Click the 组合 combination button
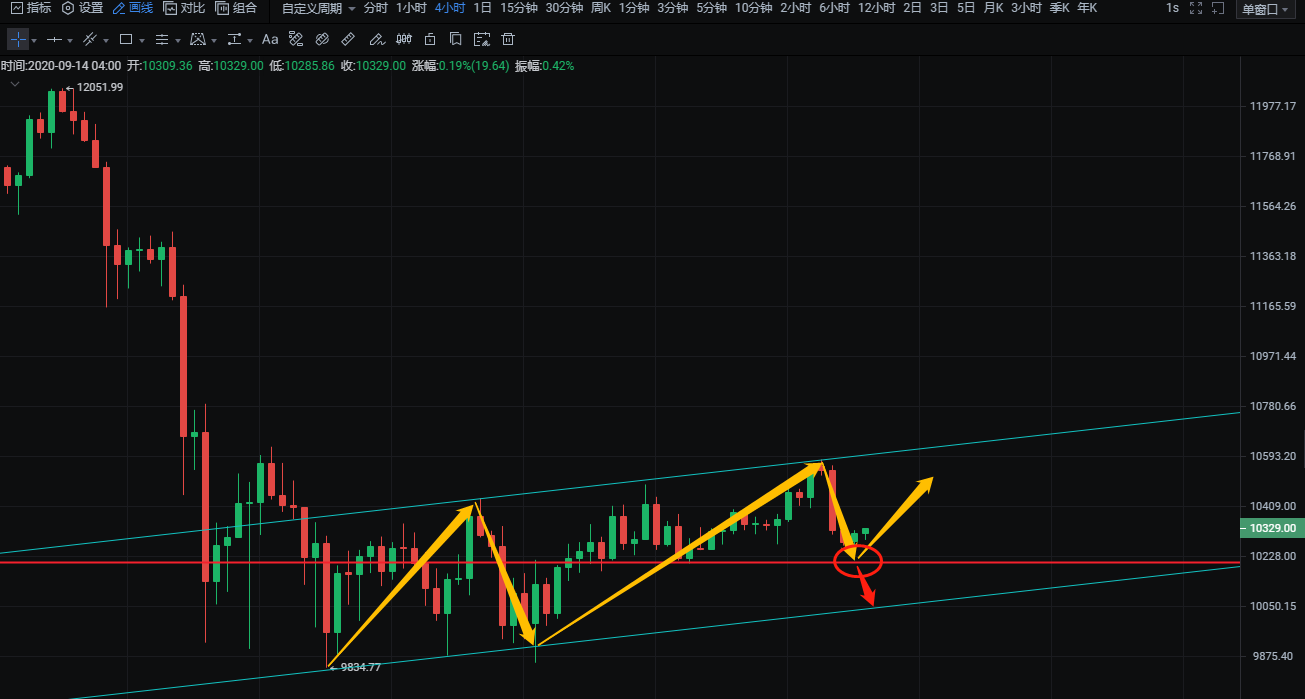 pos(236,8)
